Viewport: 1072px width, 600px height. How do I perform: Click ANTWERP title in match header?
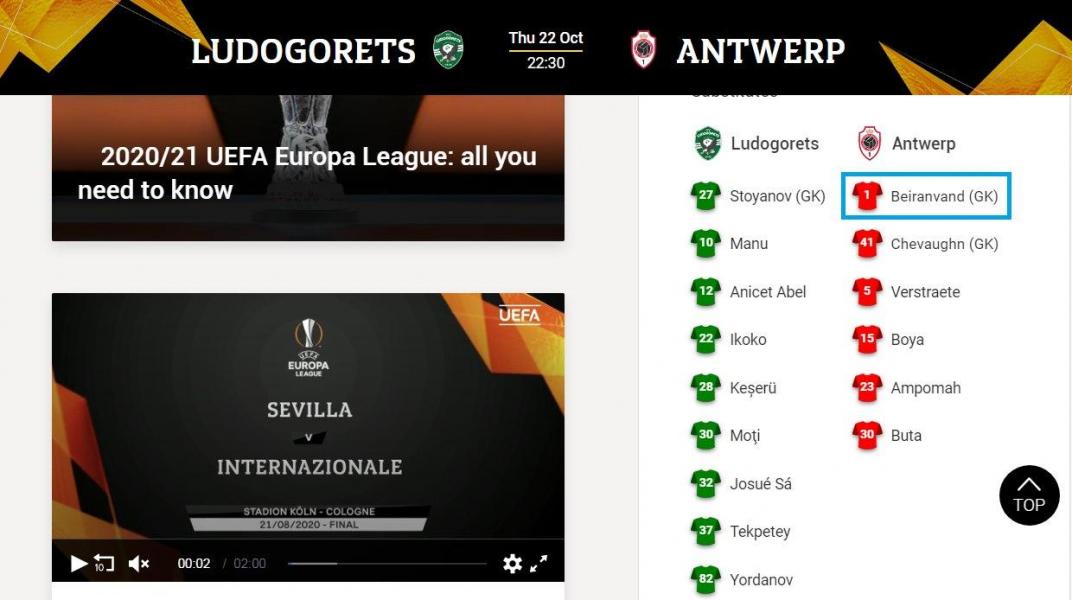761,51
